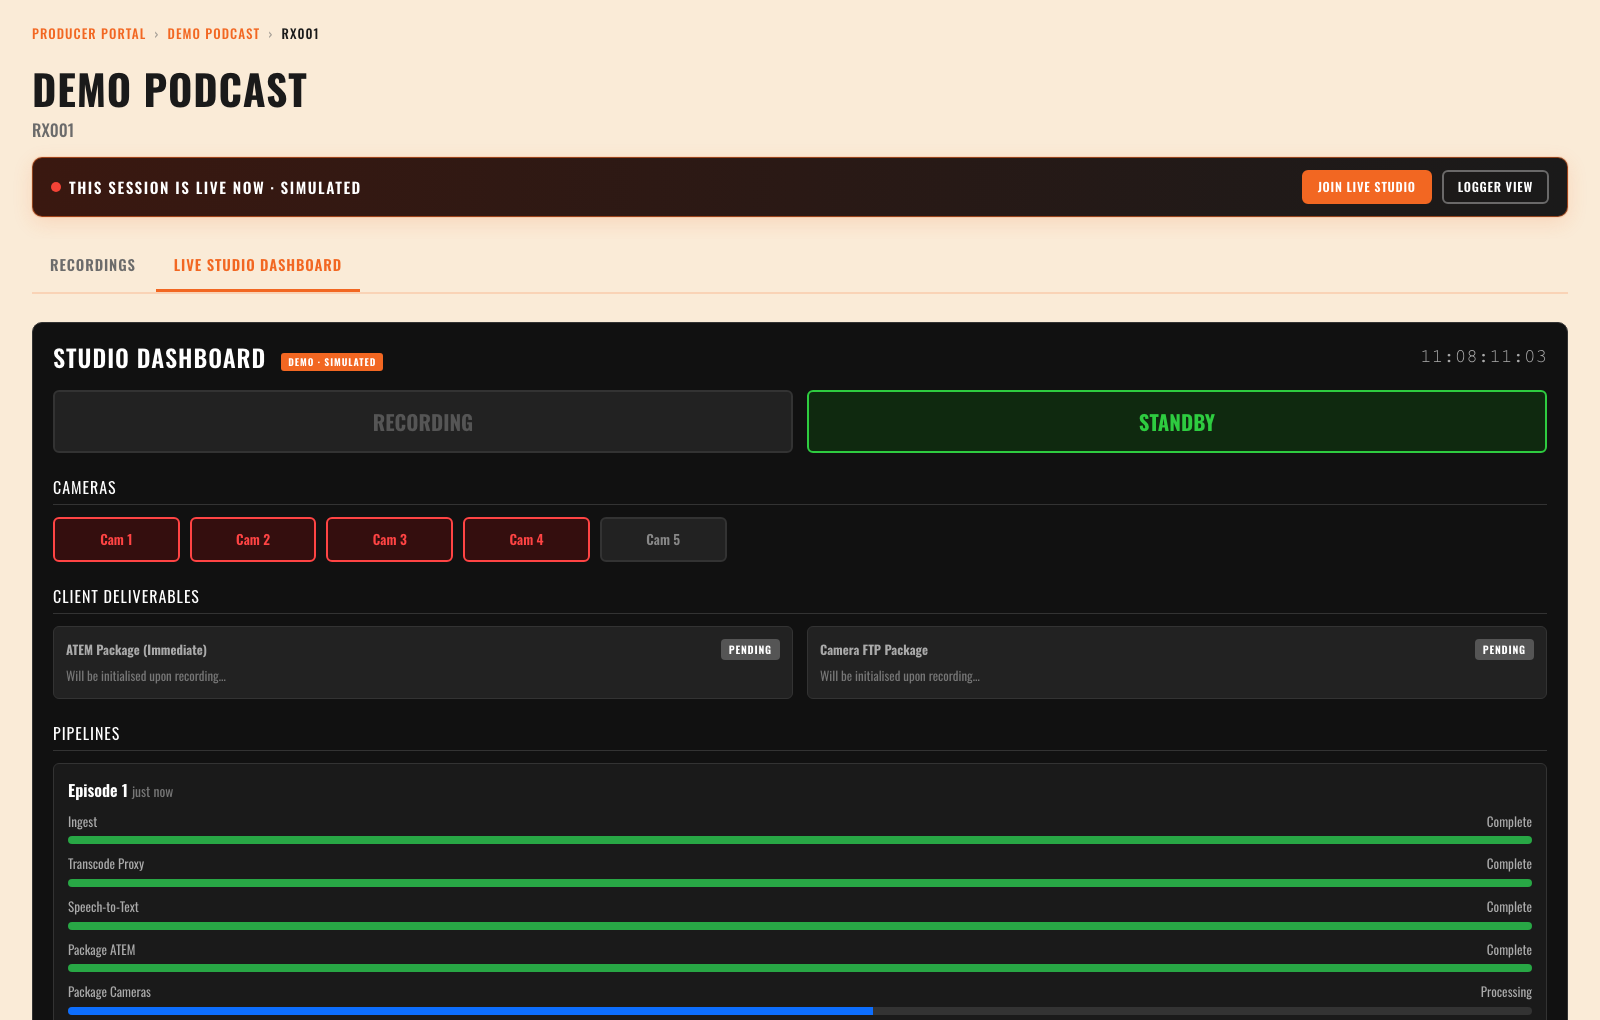1600x1020 pixels.
Task: Join the live studio session
Action: tap(1366, 187)
